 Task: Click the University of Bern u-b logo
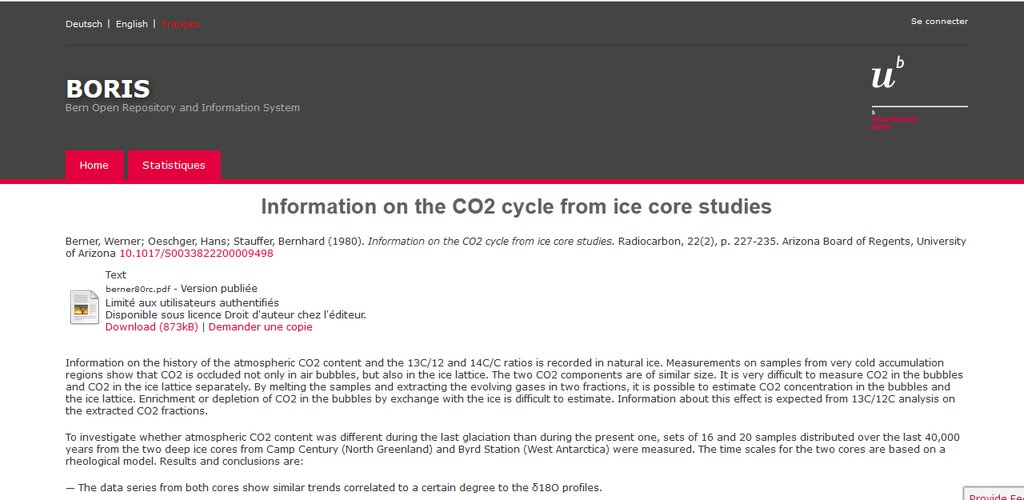[887, 74]
